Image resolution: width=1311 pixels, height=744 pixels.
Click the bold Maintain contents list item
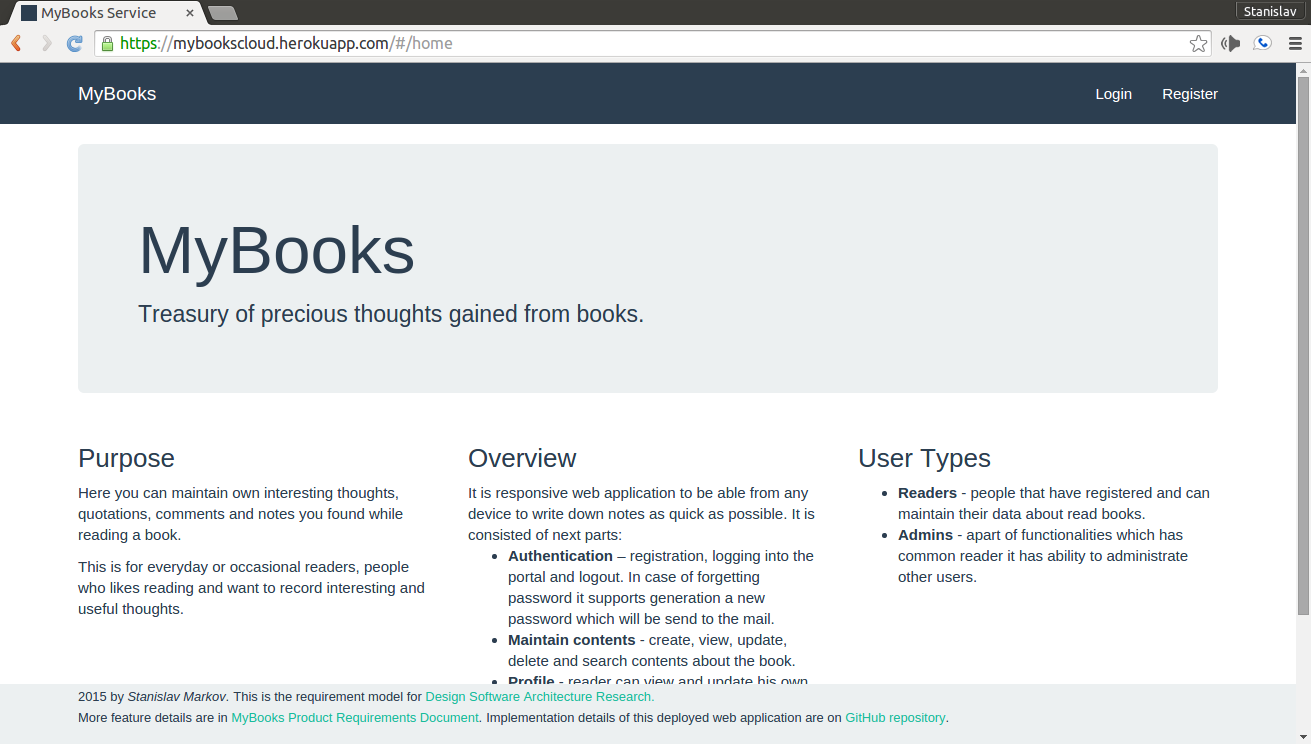(571, 640)
